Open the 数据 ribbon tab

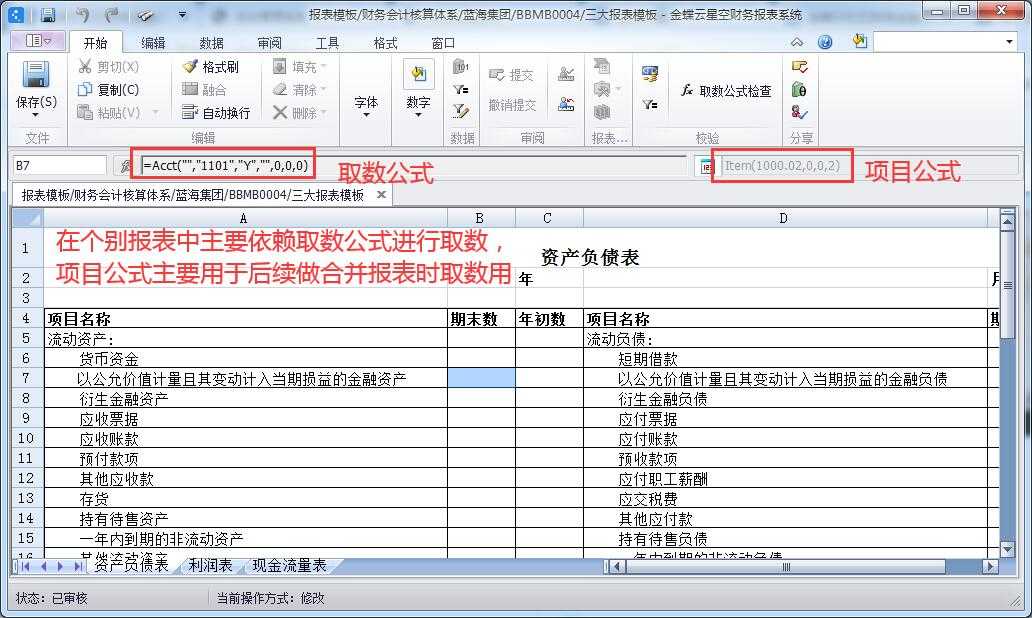(x=211, y=43)
